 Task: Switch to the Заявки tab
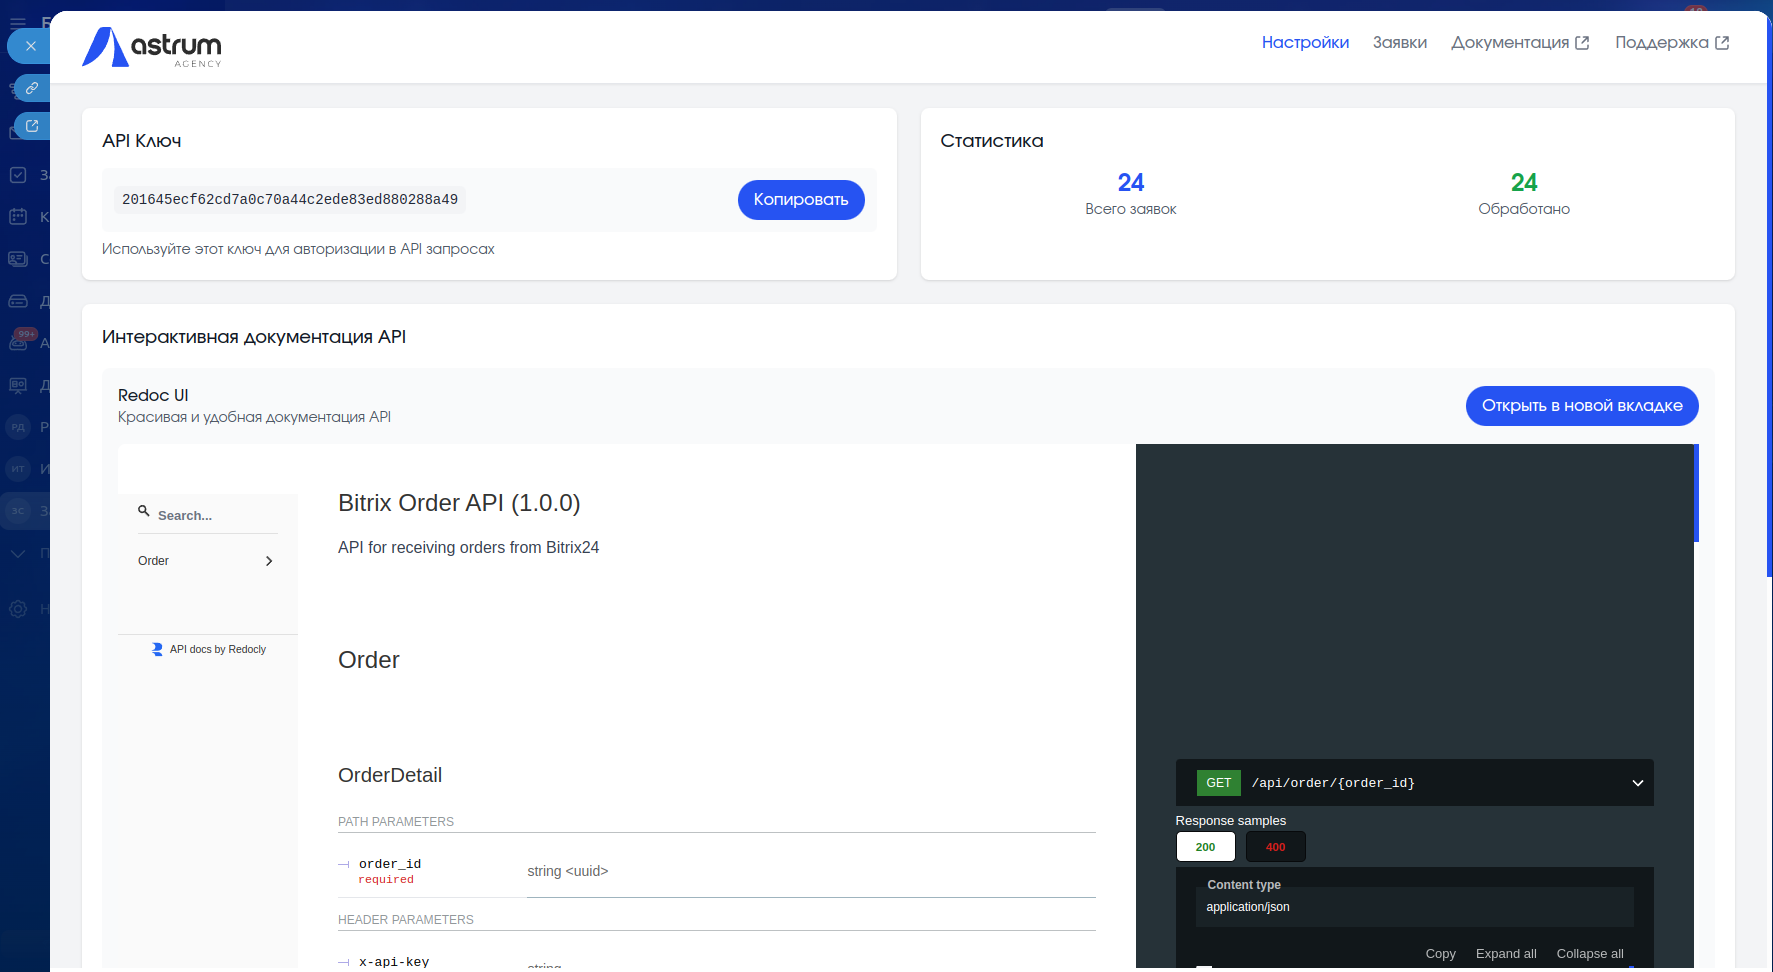pyautogui.click(x=1399, y=43)
